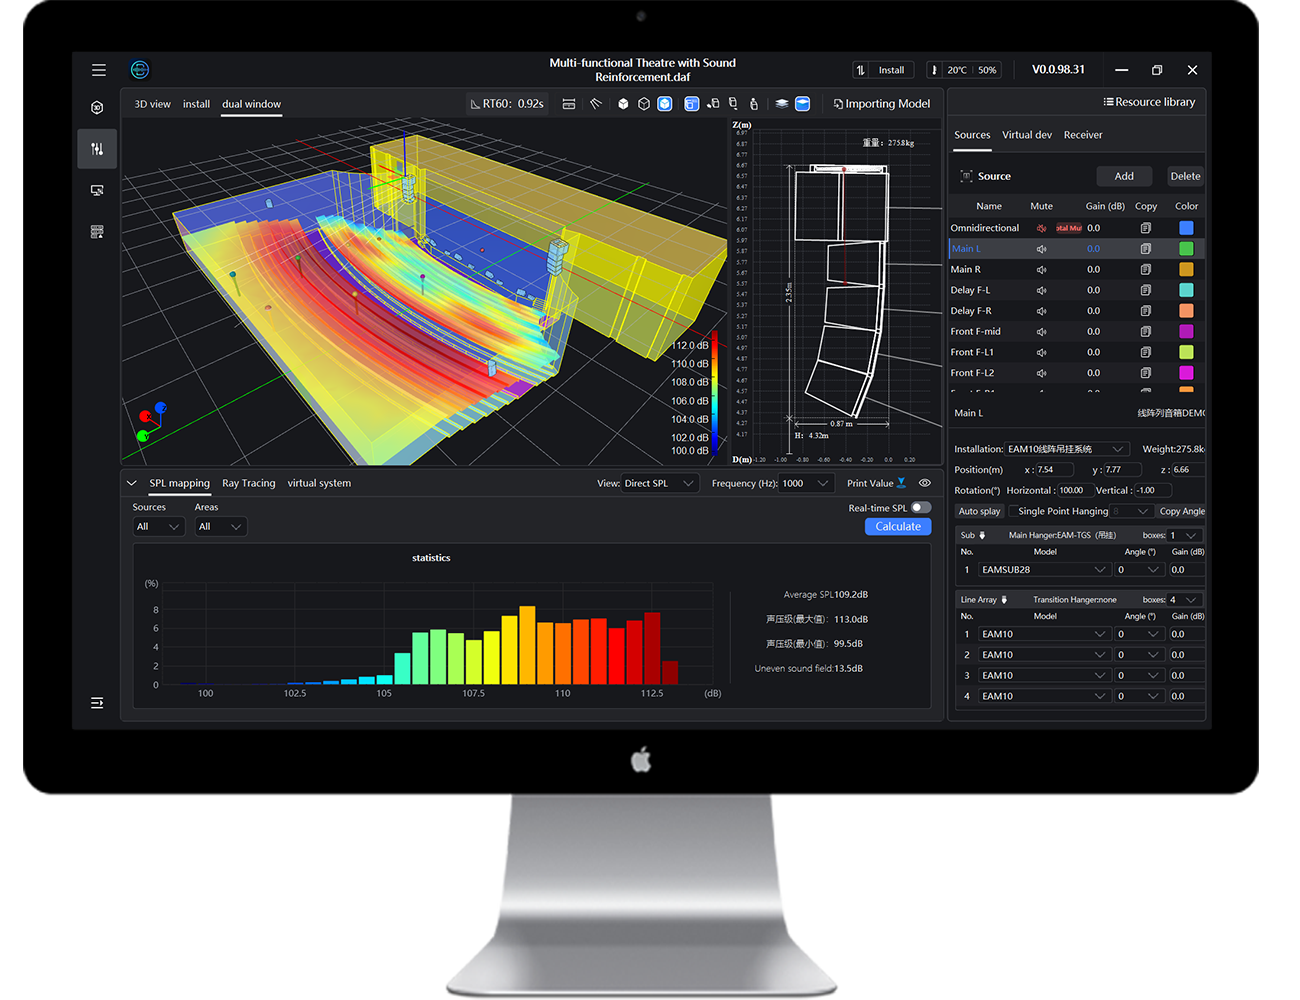Switch to the Virtual dev tab

point(1027,135)
